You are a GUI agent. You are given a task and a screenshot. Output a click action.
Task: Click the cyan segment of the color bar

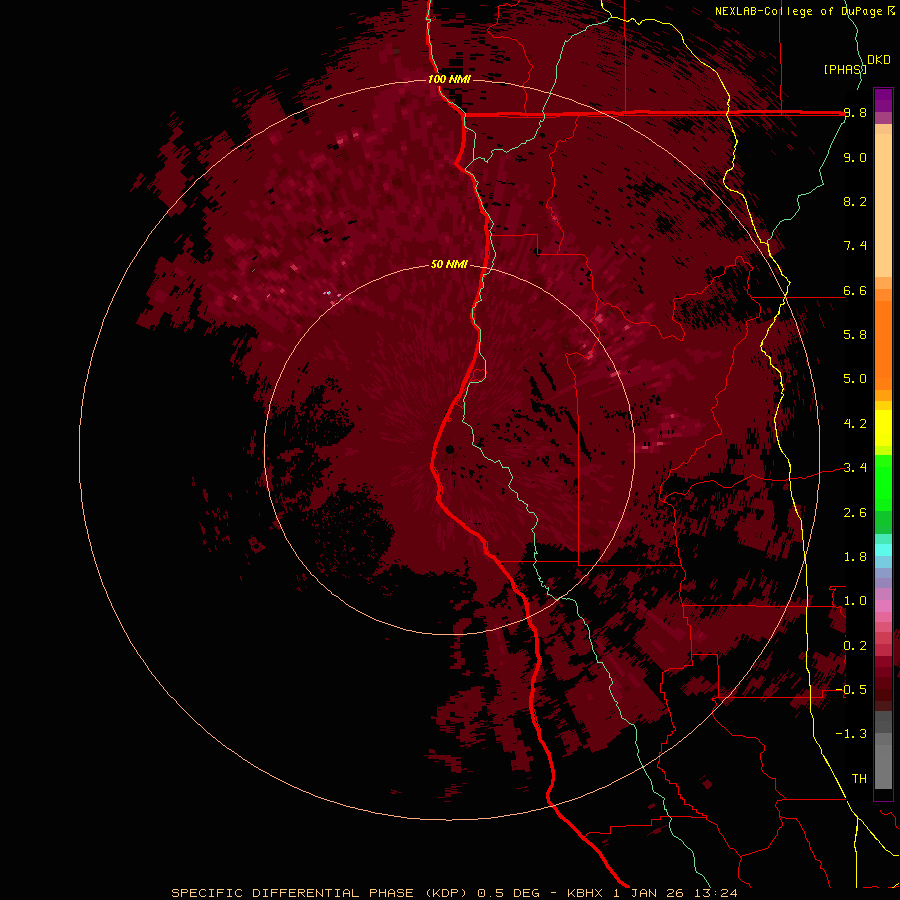click(x=883, y=550)
